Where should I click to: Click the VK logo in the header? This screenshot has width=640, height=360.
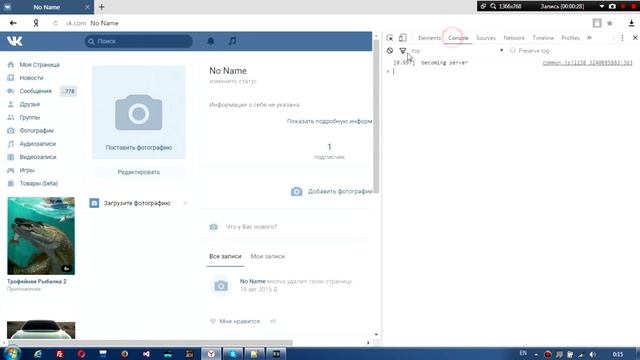(x=15, y=41)
